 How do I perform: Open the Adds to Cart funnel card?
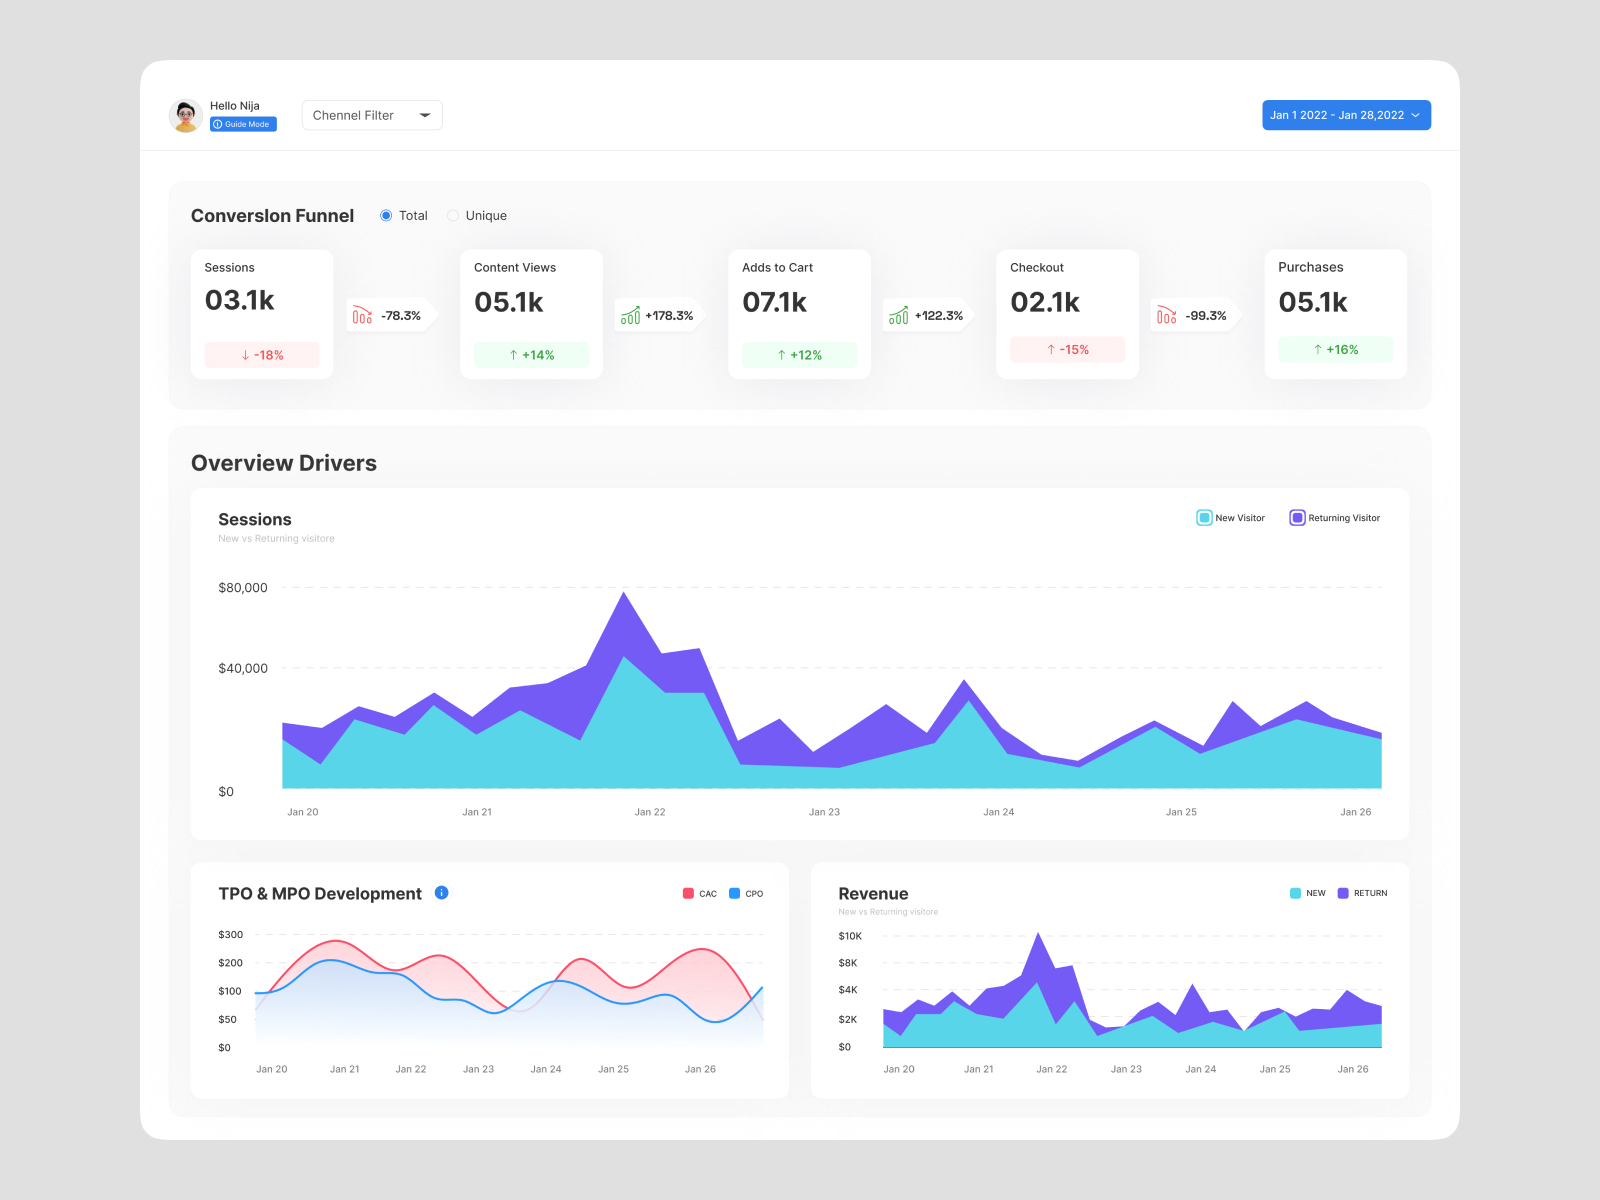pos(799,314)
